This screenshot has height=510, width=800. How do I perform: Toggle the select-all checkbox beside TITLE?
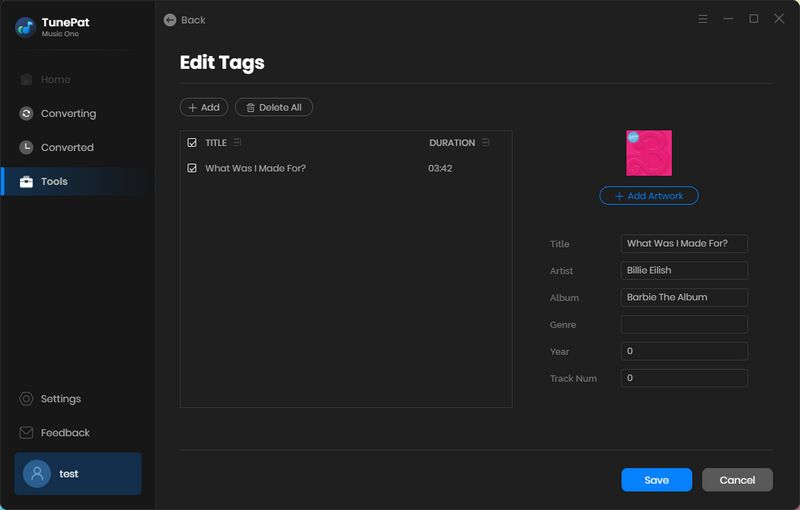click(x=192, y=143)
